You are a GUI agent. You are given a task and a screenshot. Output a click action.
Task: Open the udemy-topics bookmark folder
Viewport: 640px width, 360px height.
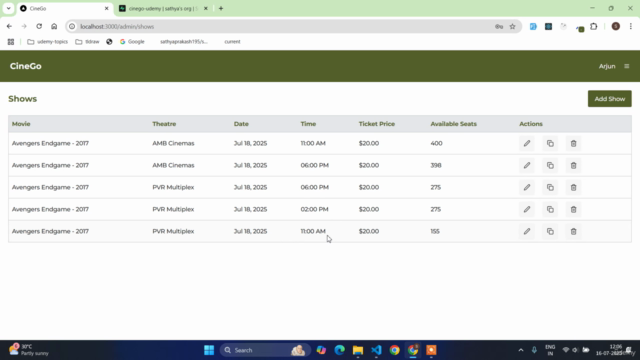[47, 42]
